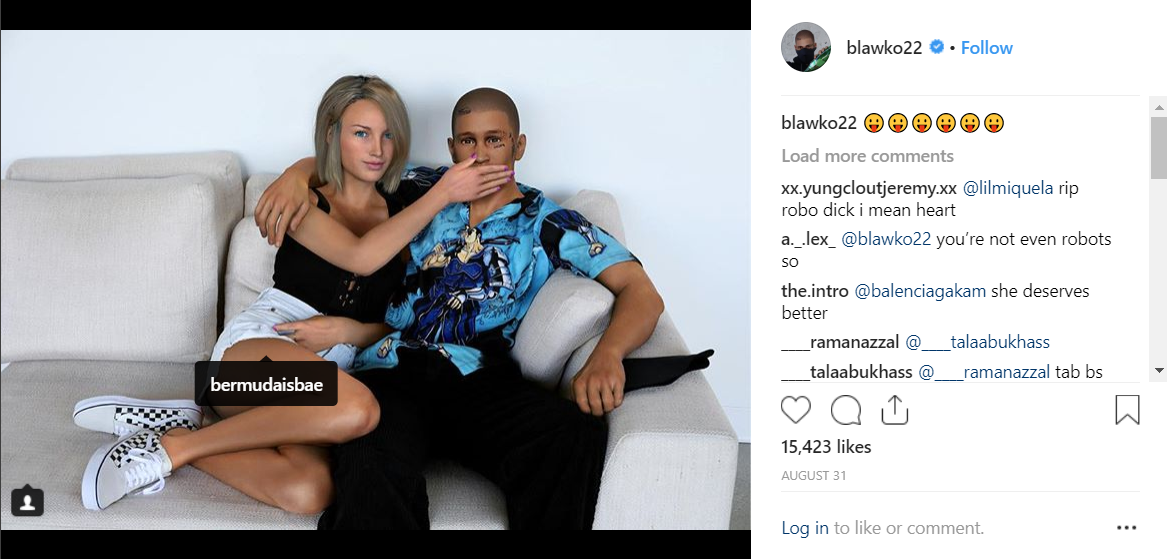Open the AUGUST 31 post timestamp
The image size is (1167, 559).
[x=813, y=476]
